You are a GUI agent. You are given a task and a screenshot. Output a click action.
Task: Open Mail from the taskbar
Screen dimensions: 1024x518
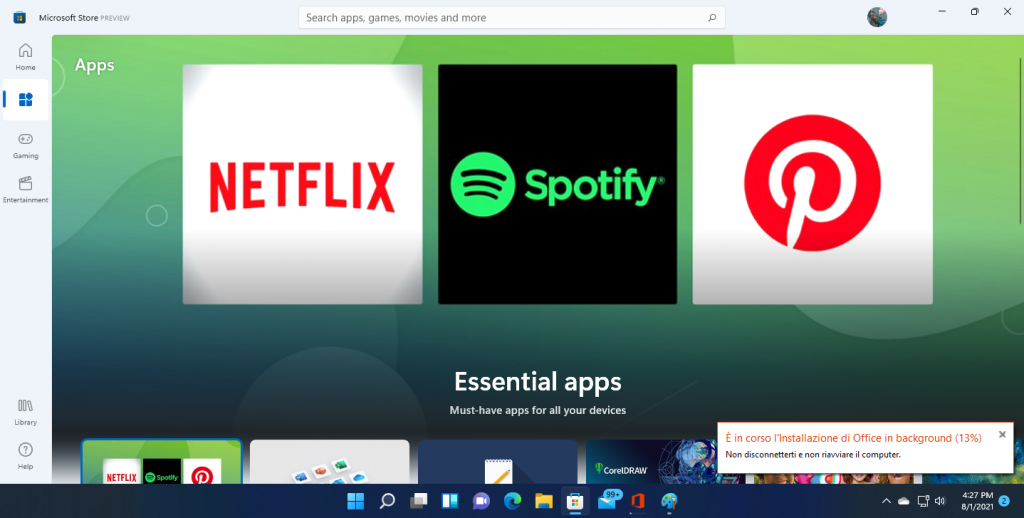(x=607, y=501)
